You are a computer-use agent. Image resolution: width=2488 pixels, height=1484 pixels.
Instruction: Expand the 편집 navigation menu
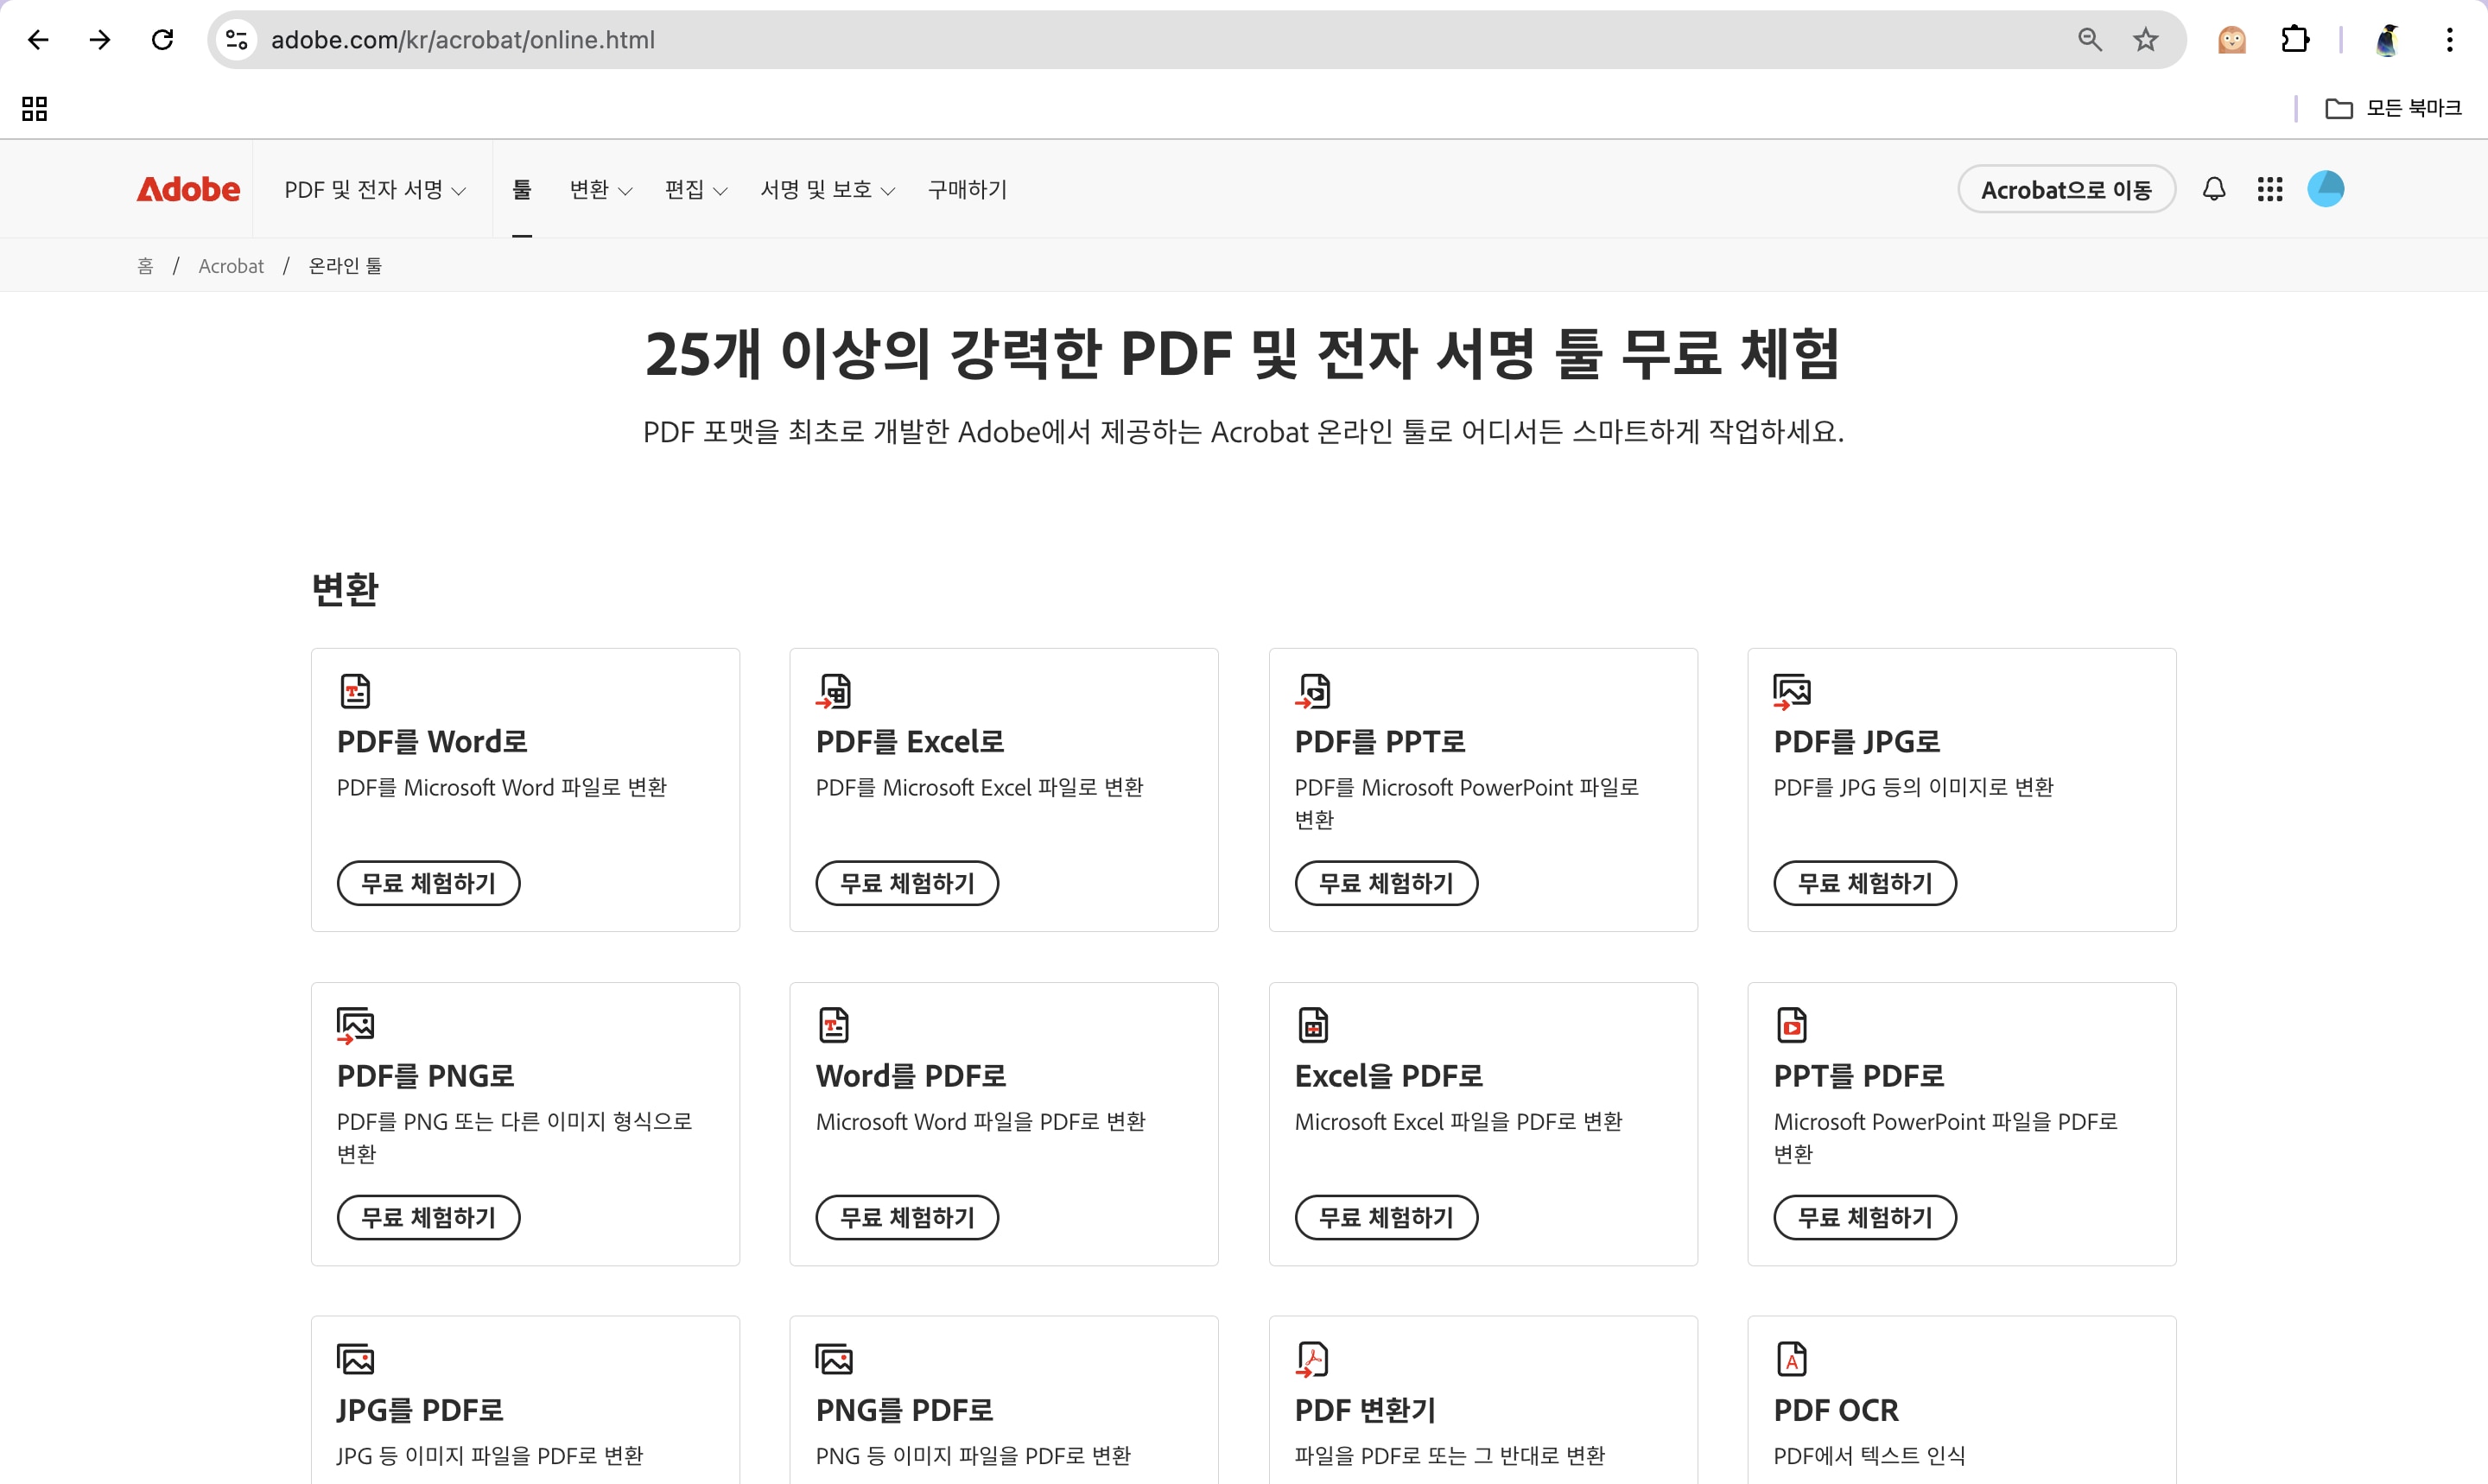click(x=695, y=190)
